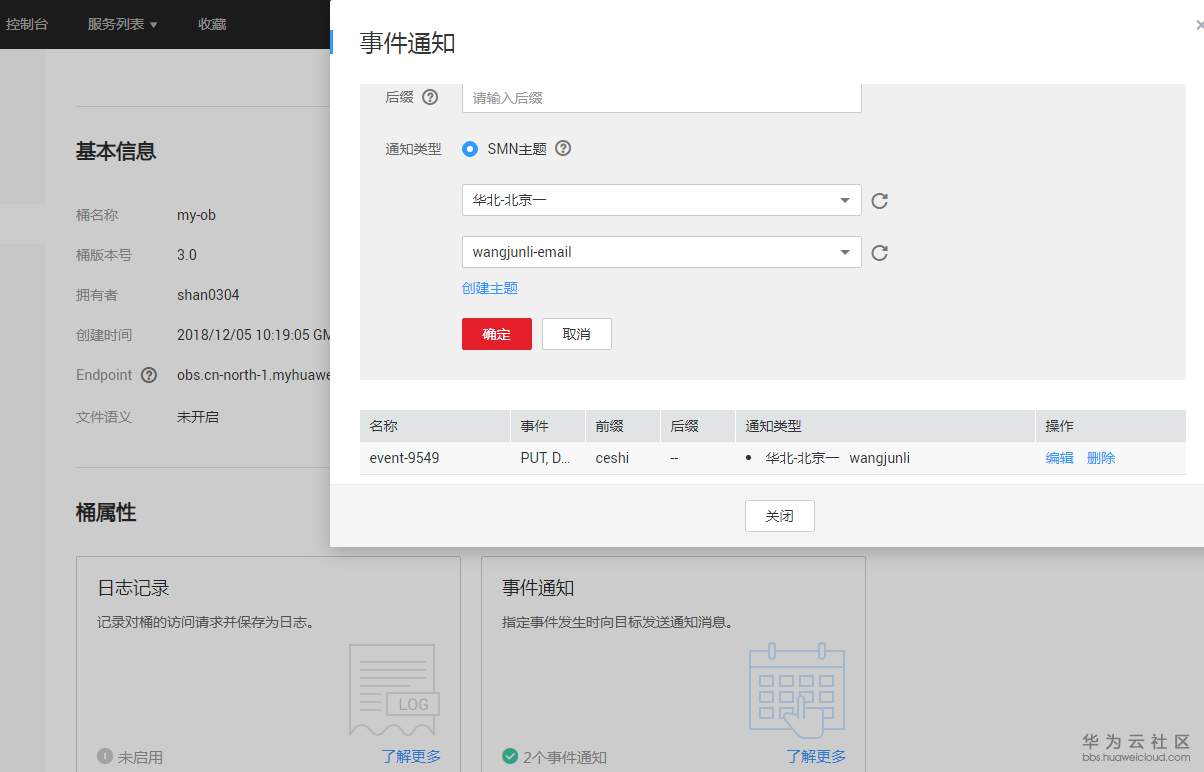Image resolution: width=1204 pixels, height=772 pixels.
Task: Click 了解更多 in 事件通知 card
Action: pyautogui.click(x=816, y=756)
